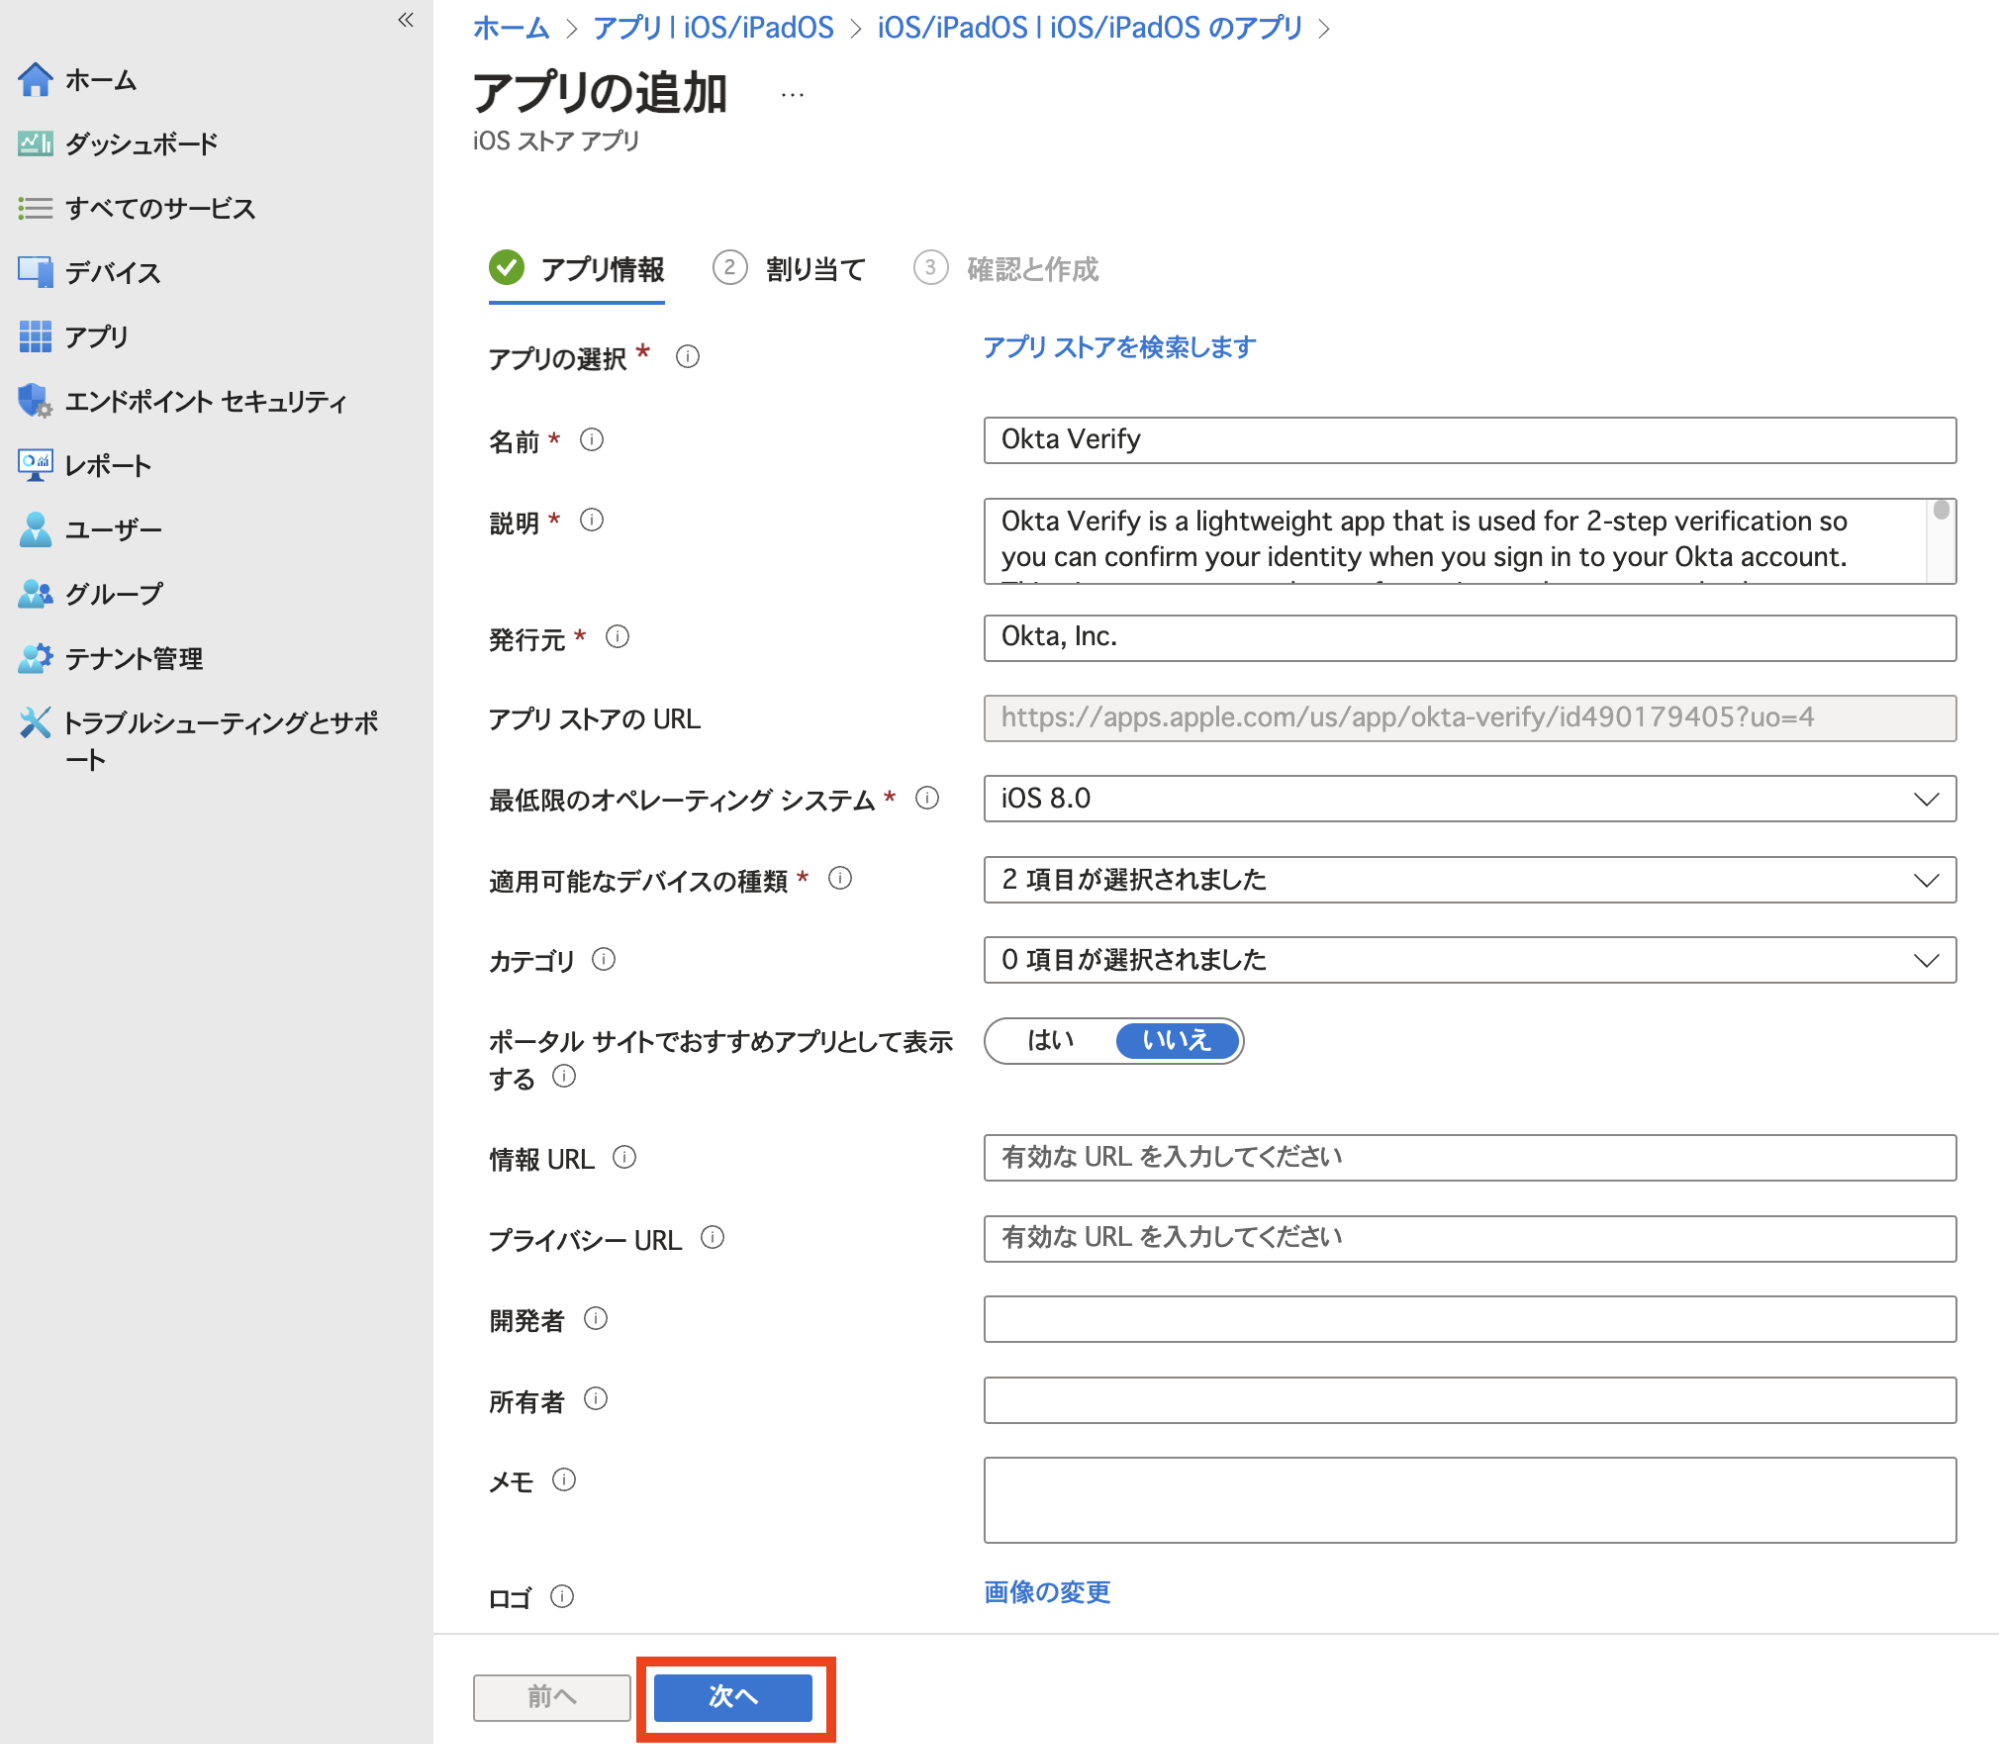Click the 名前 field containing Okta Verify

point(1469,440)
